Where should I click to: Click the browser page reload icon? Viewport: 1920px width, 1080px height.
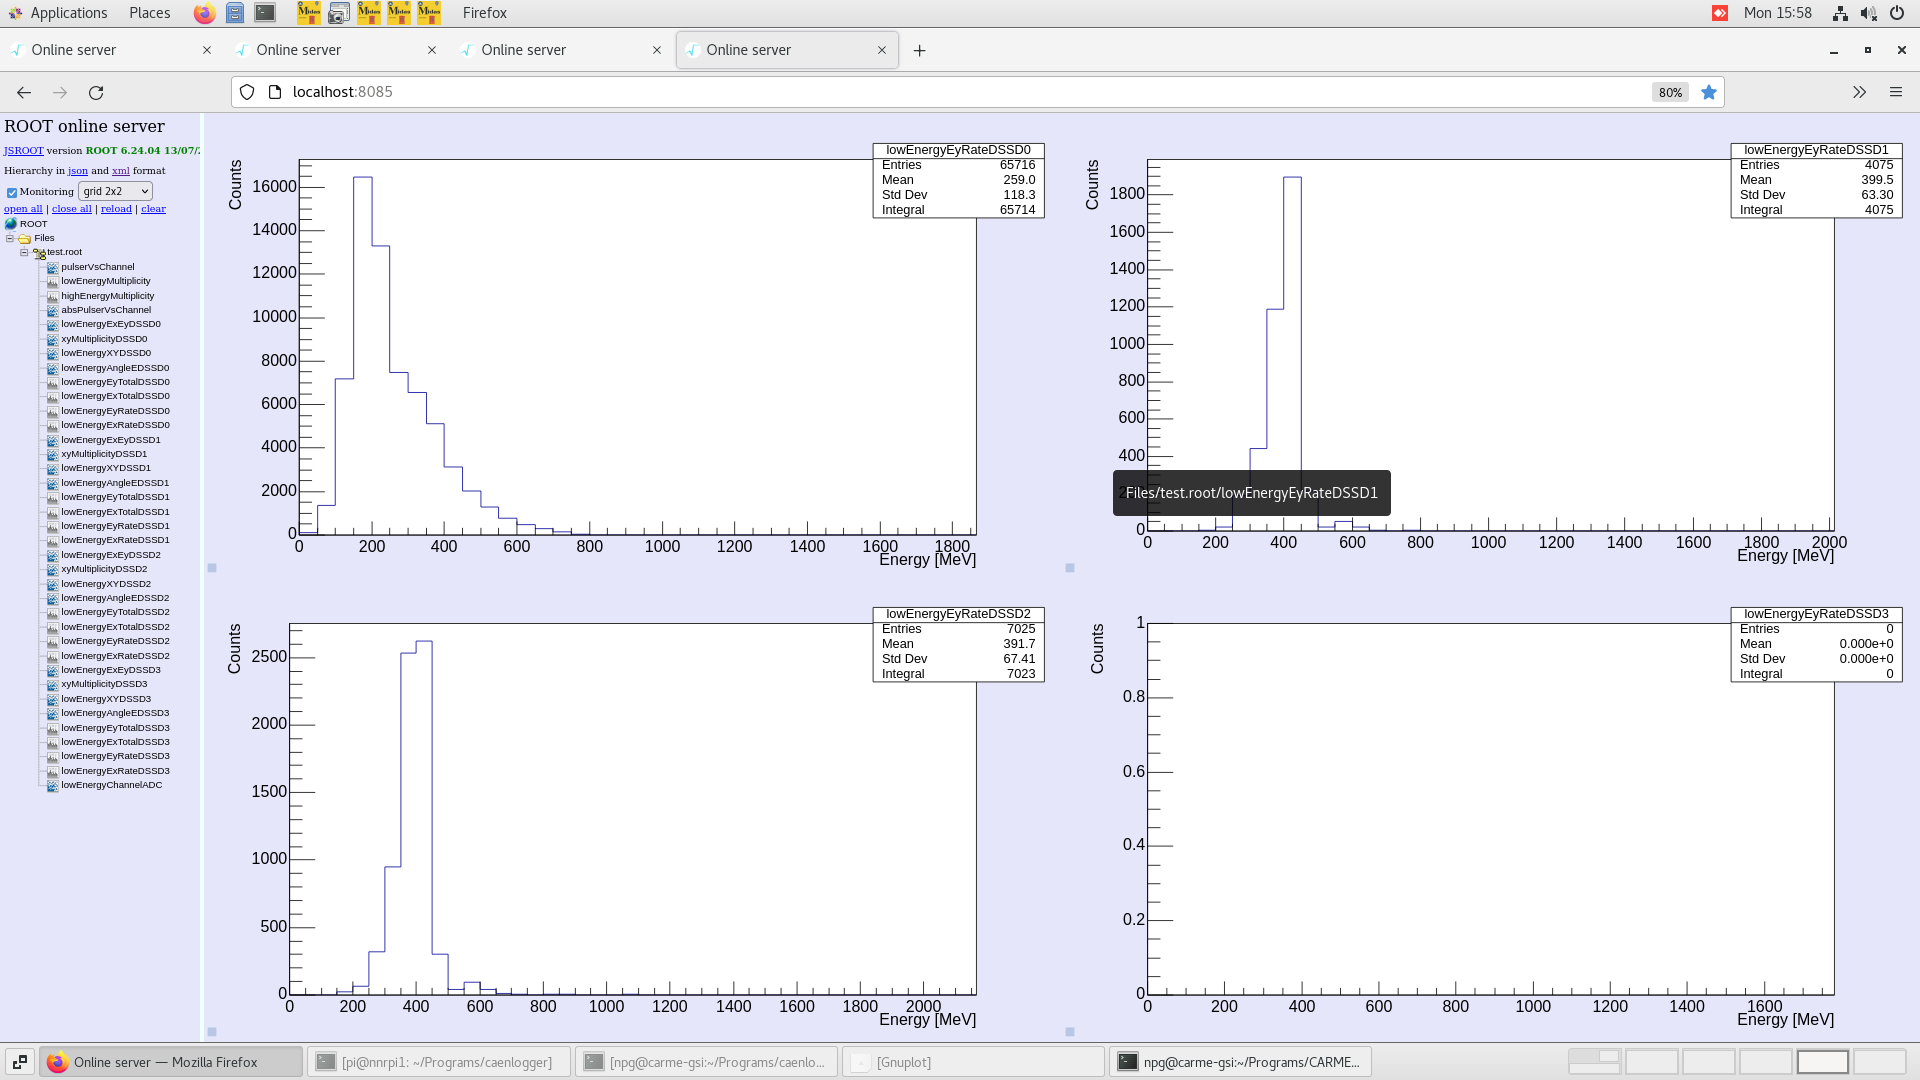[x=97, y=92]
